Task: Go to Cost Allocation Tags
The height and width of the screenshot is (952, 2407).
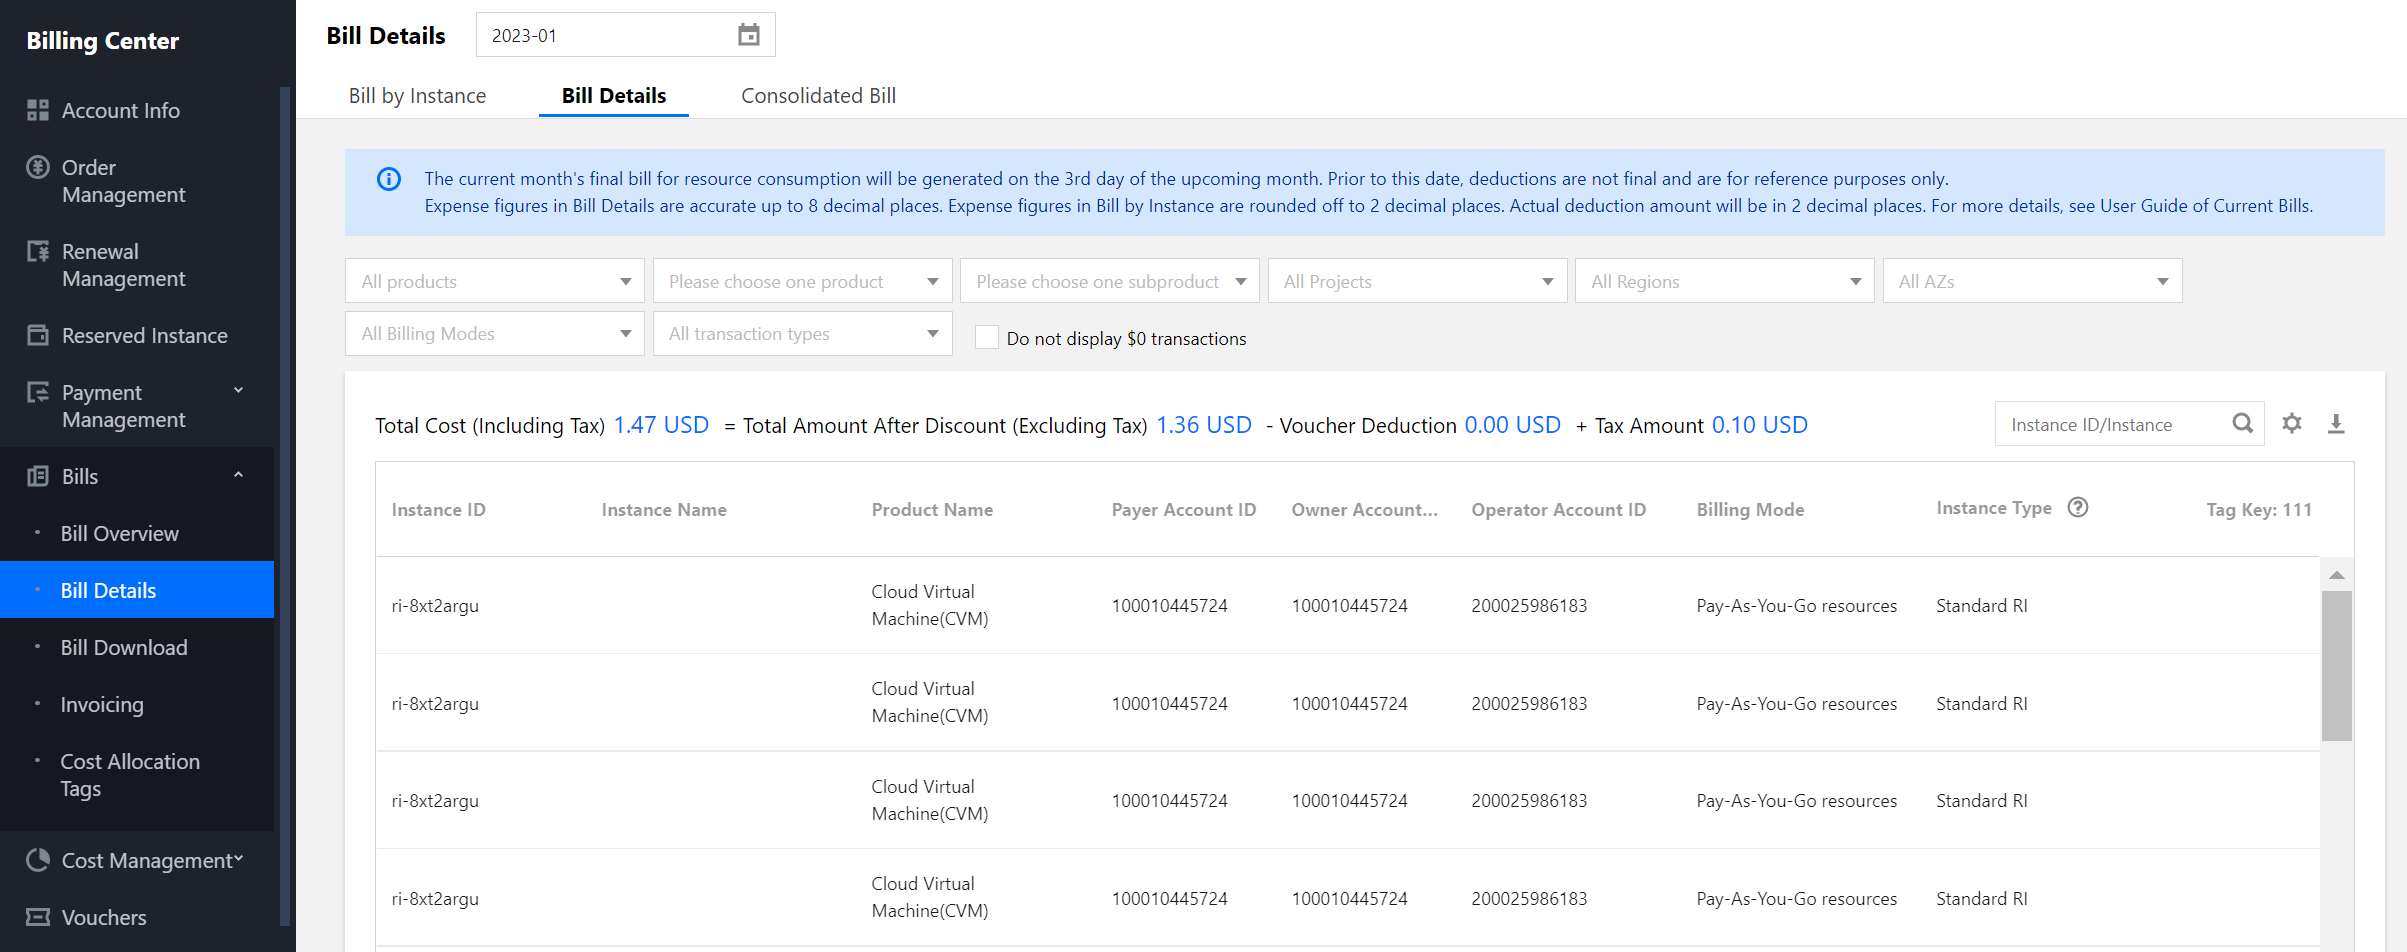Action: tap(130, 775)
